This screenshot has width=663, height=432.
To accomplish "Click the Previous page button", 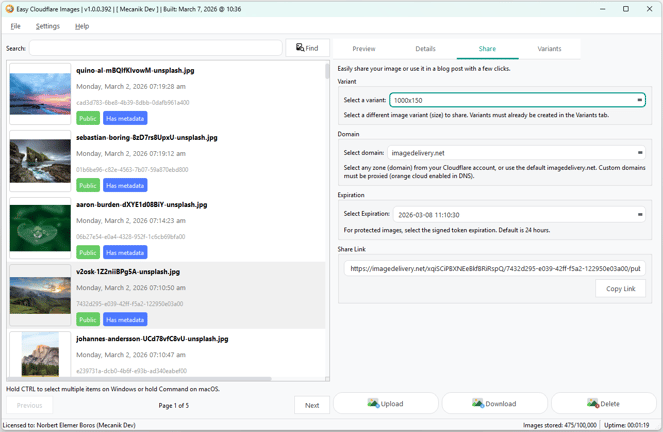I will point(30,405).
